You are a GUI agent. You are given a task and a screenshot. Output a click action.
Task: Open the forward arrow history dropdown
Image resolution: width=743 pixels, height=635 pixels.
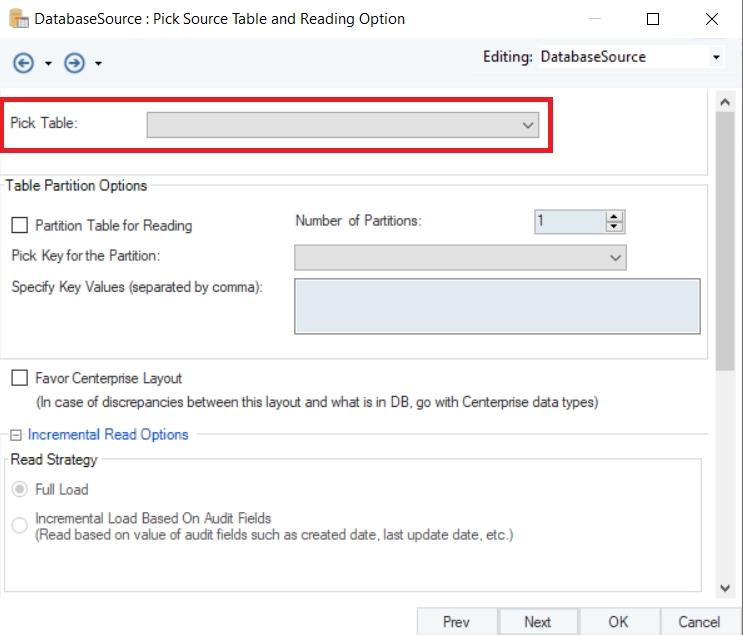[x=98, y=64]
